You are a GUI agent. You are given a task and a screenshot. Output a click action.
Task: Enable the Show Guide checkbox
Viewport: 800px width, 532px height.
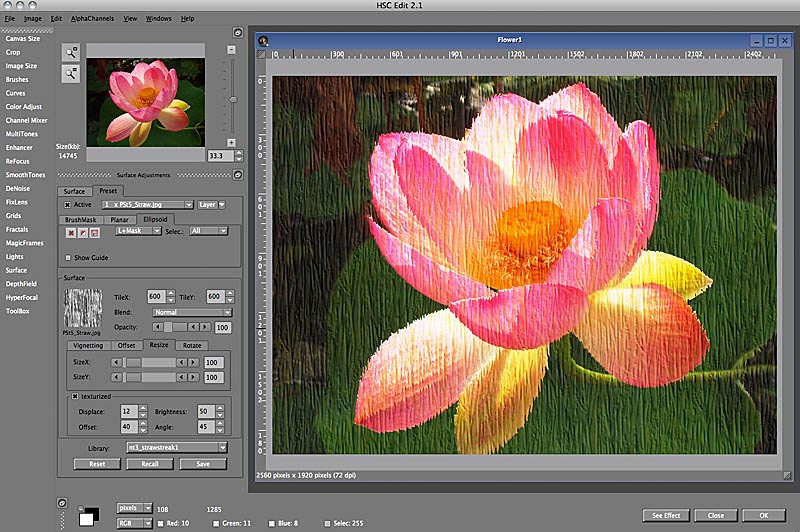[68, 258]
